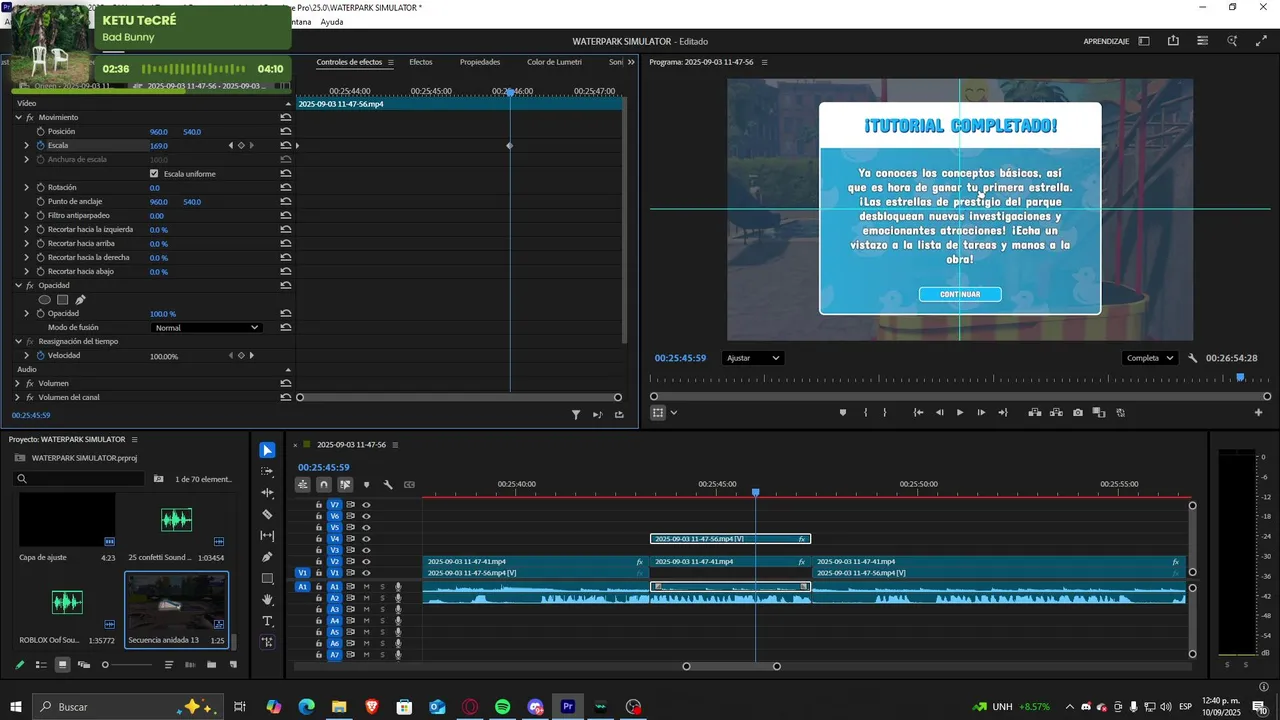Open Microsoft Edge from taskbar
Image resolution: width=1280 pixels, height=720 pixels.
coord(306,707)
